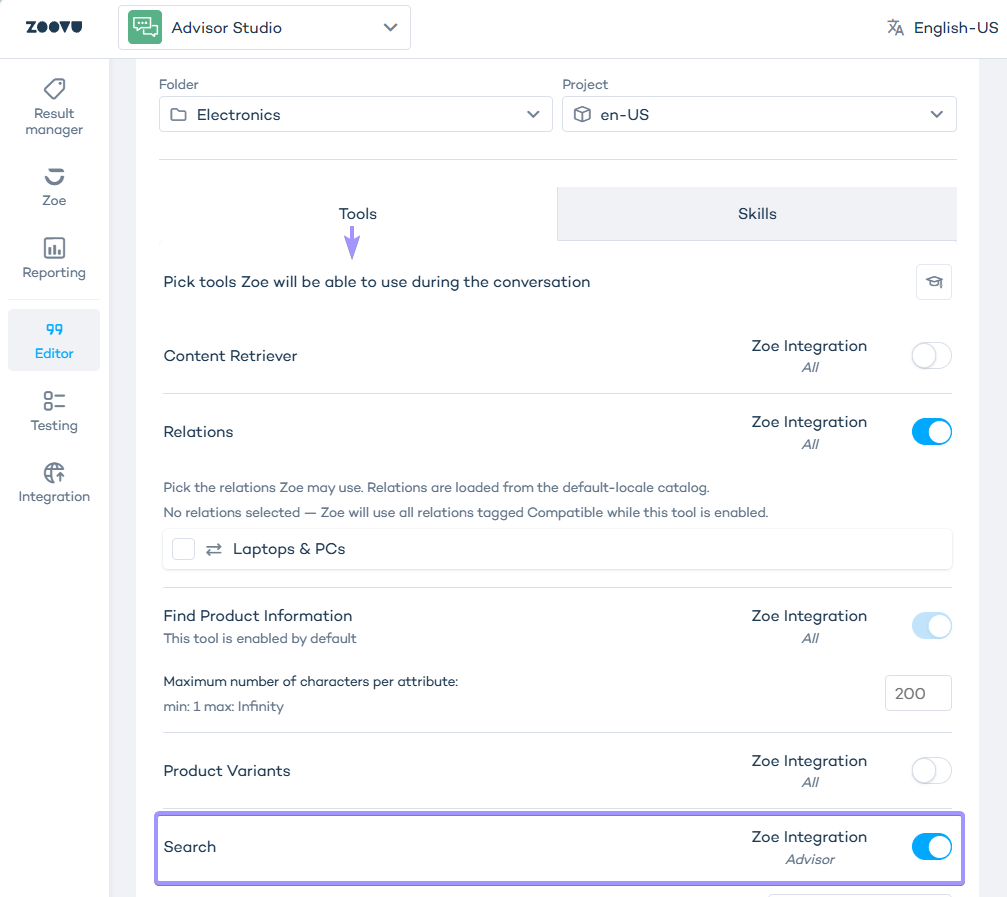Click 'This tool is enabled by default' text
The image size is (1007, 897).
pos(259,638)
